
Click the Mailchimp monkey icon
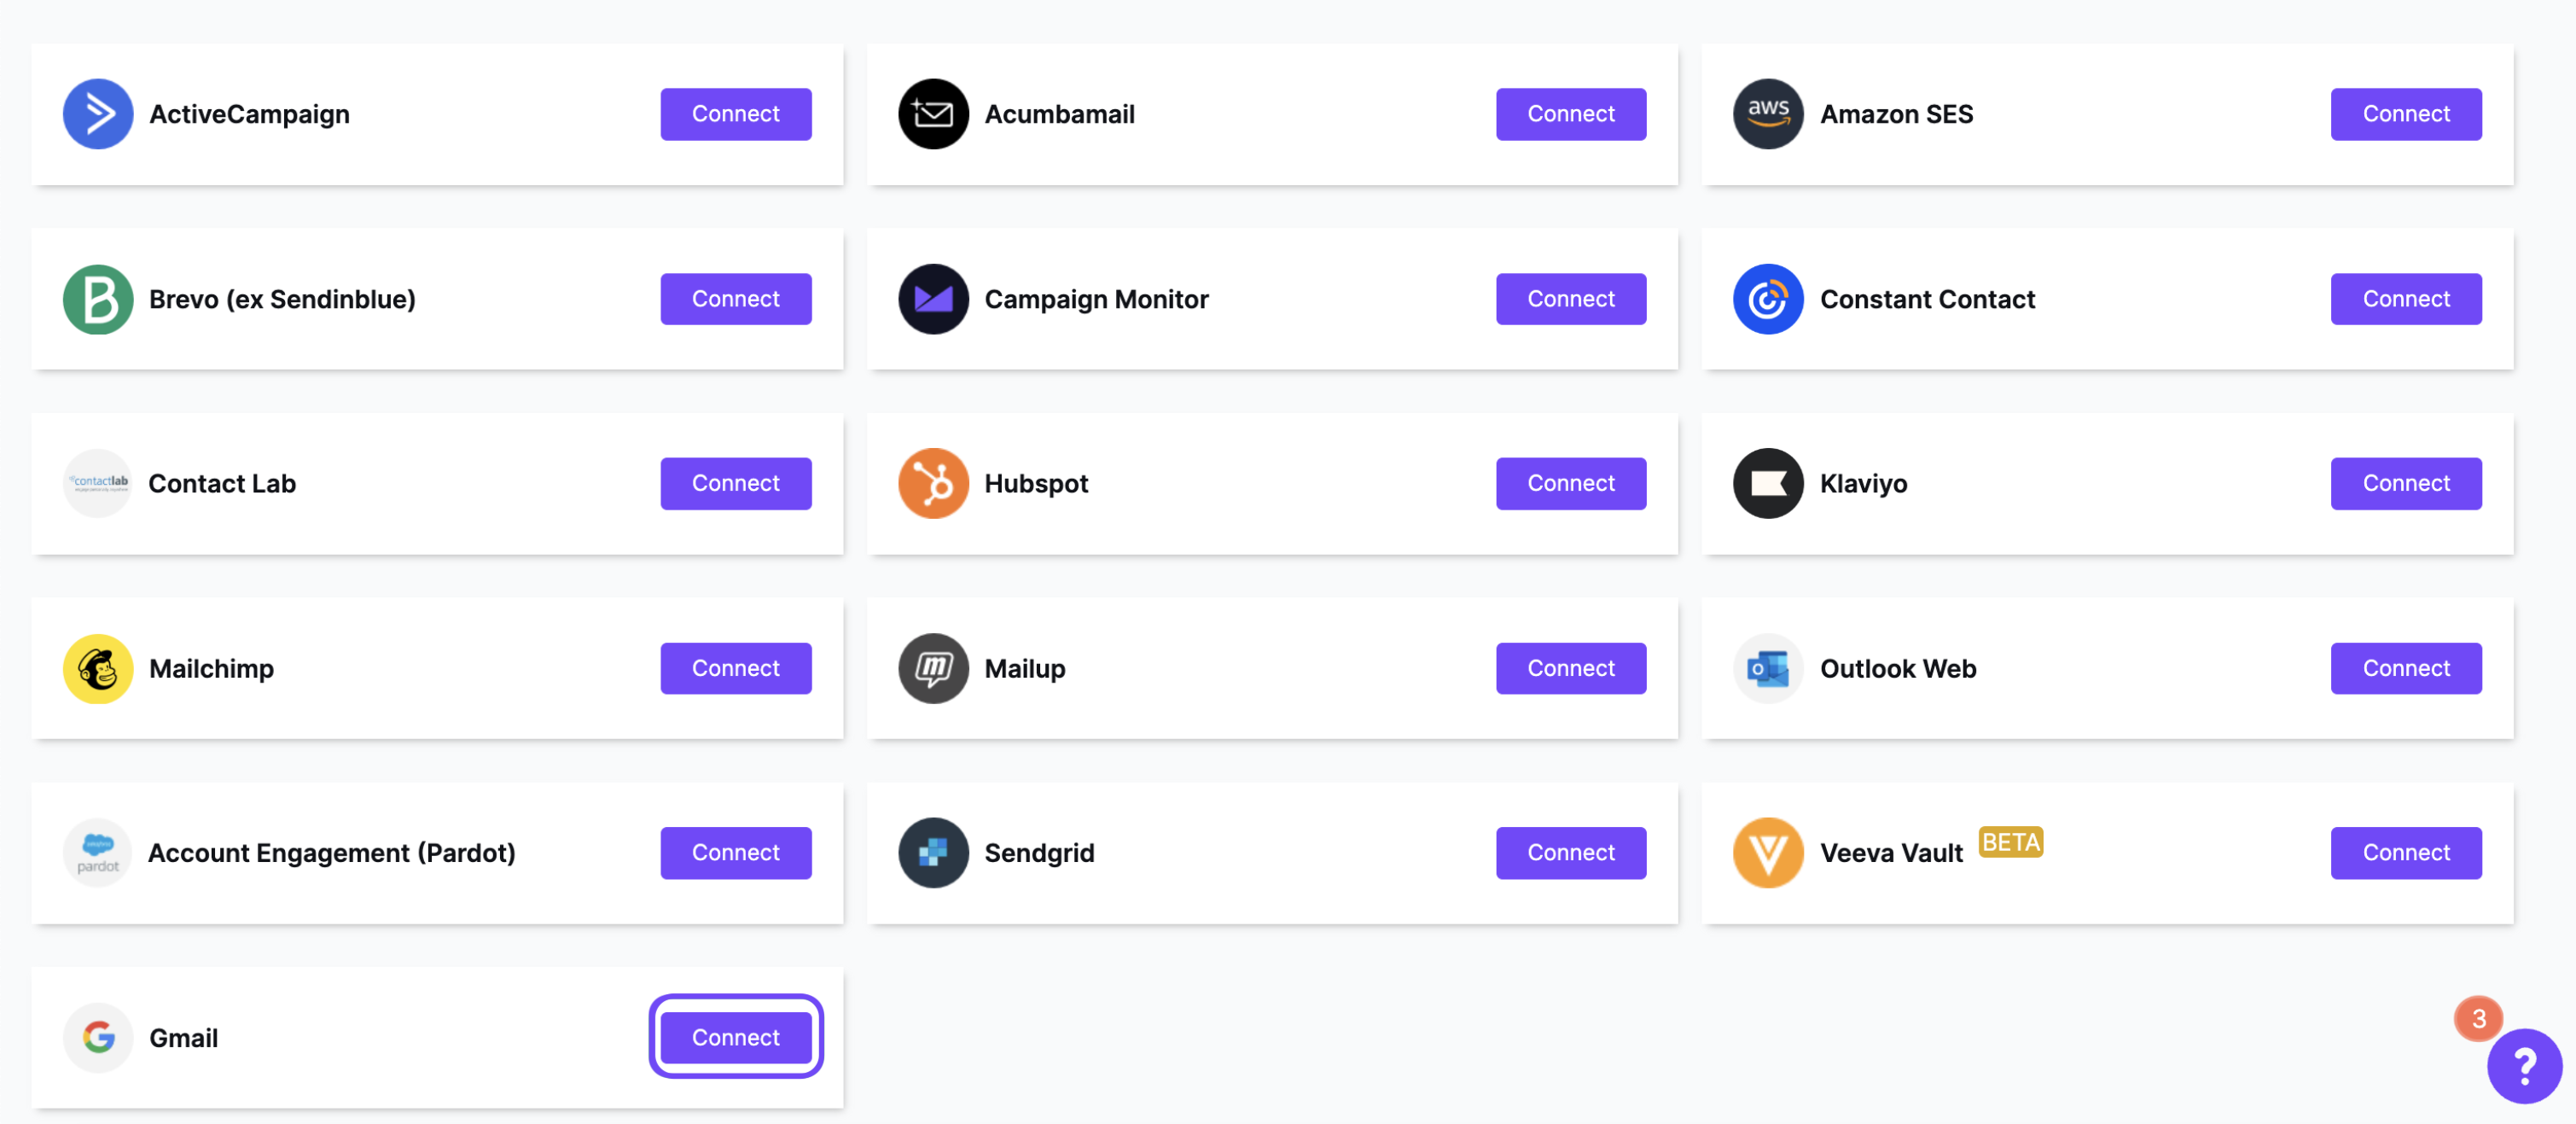98,668
